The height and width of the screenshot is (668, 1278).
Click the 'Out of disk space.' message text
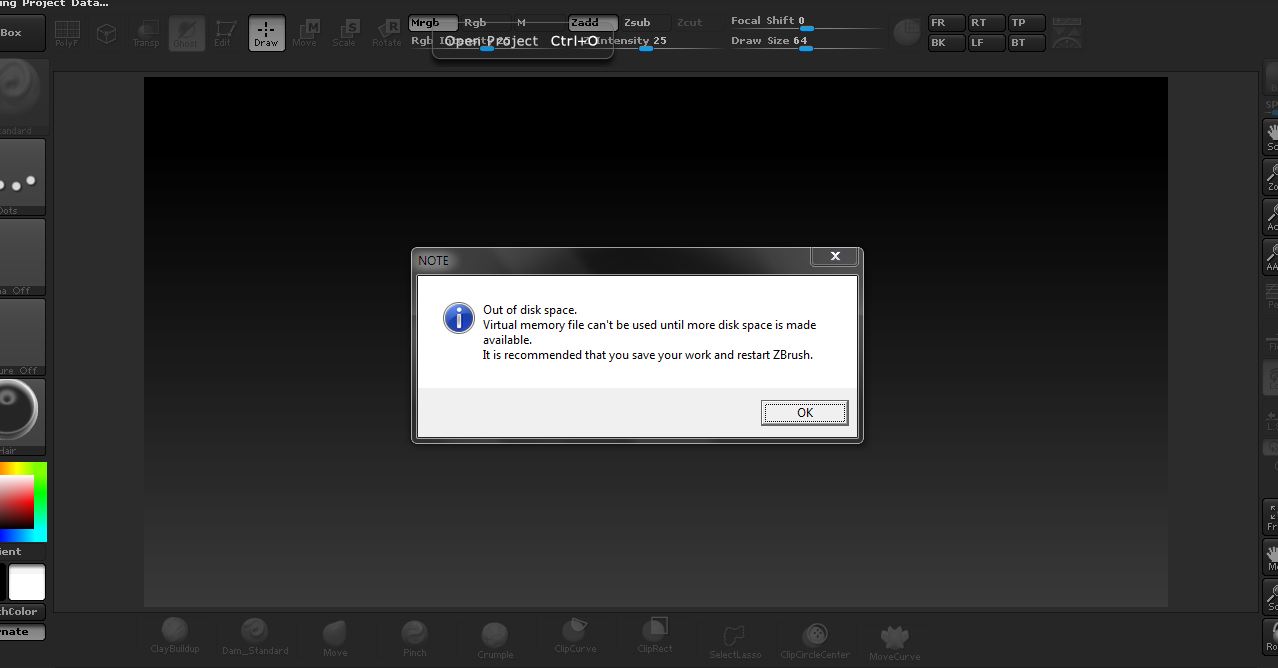coord(530,310)
